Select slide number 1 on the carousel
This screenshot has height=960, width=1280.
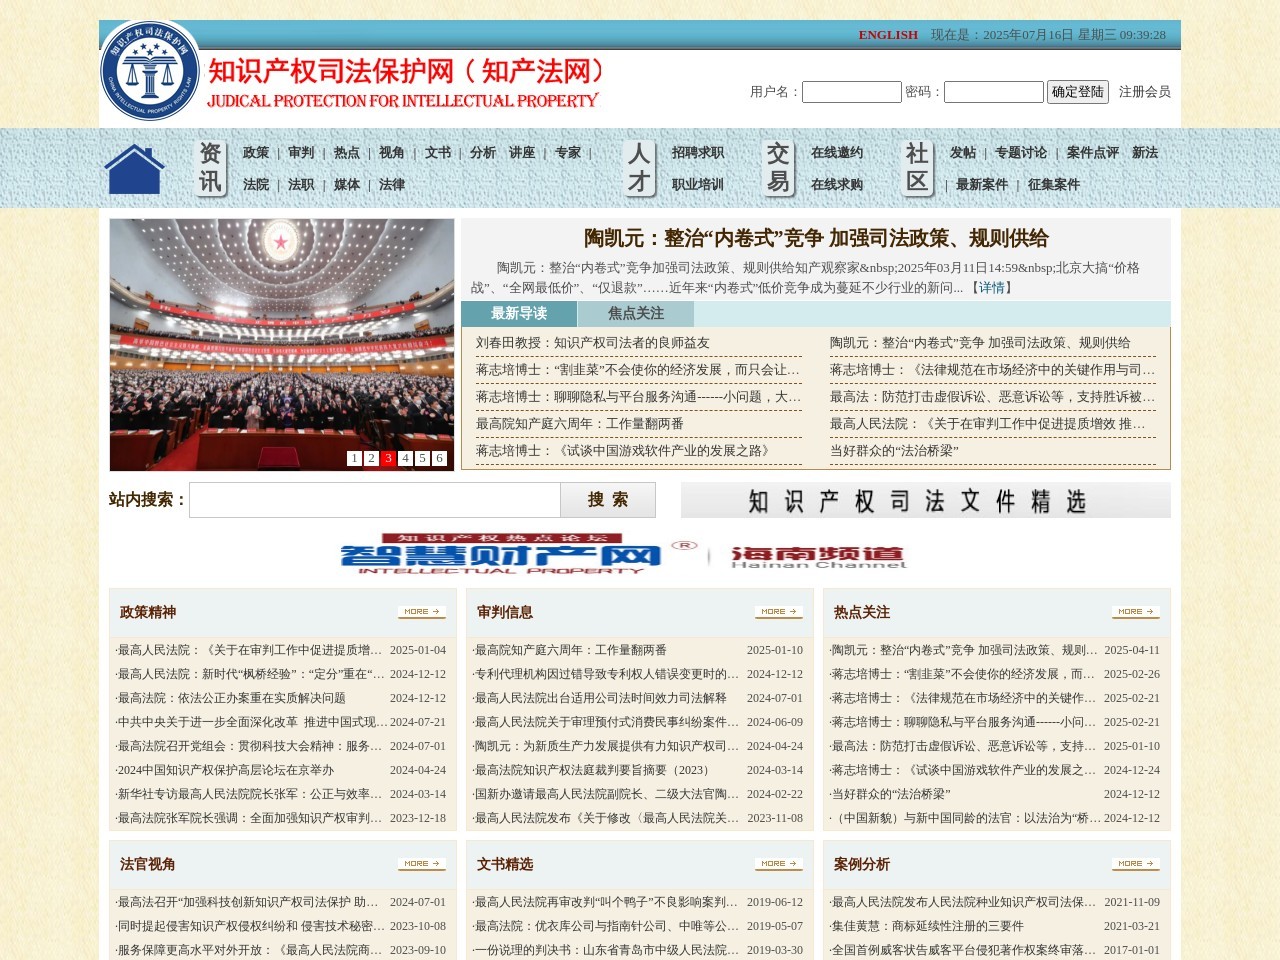tap(354, 458)
